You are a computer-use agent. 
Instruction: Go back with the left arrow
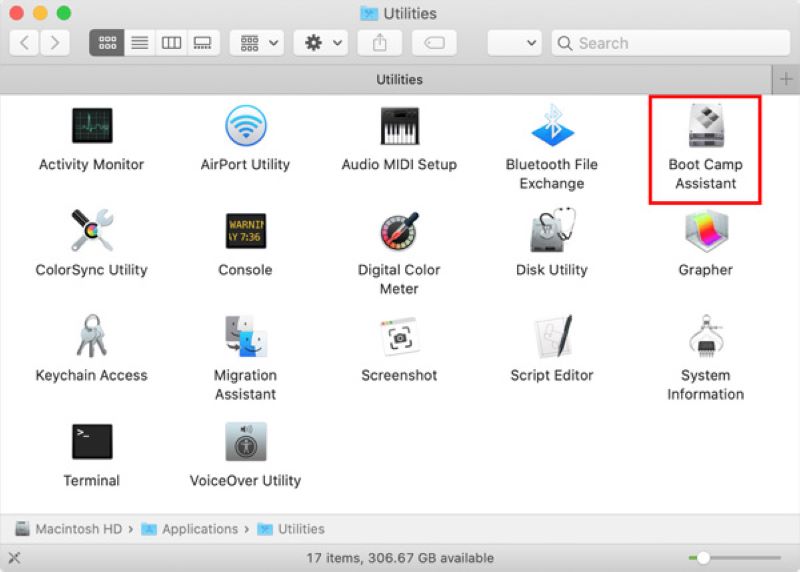(24, 42)
